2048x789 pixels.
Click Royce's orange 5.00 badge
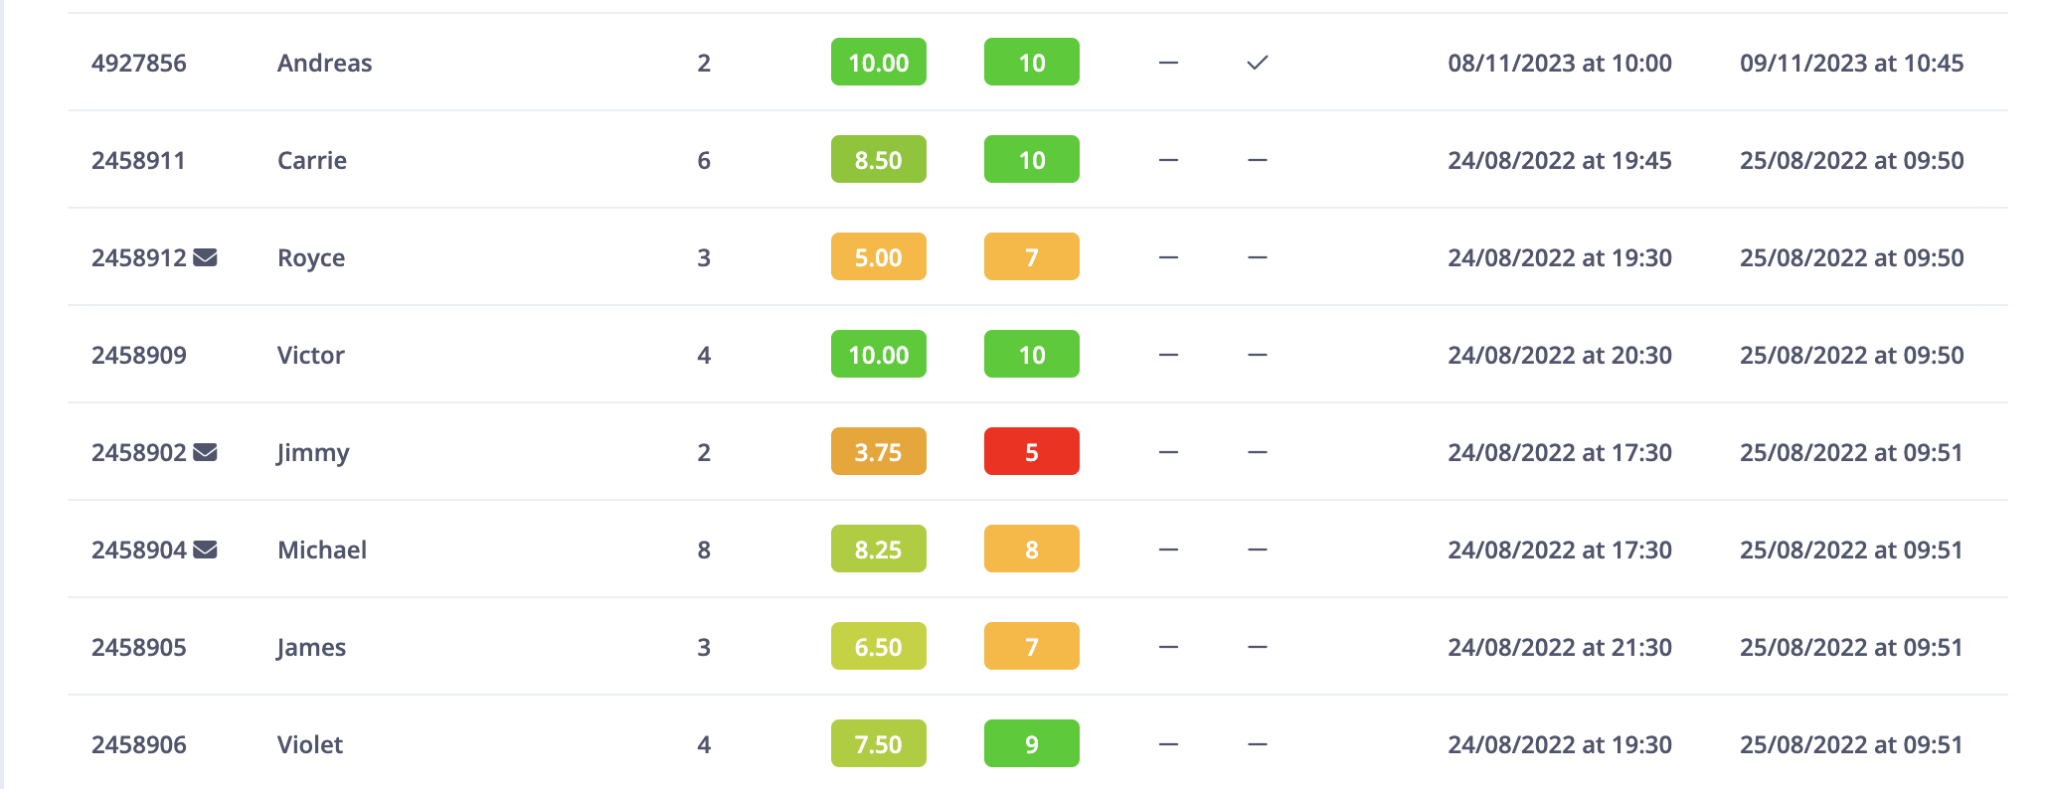[x=878, y=258]
